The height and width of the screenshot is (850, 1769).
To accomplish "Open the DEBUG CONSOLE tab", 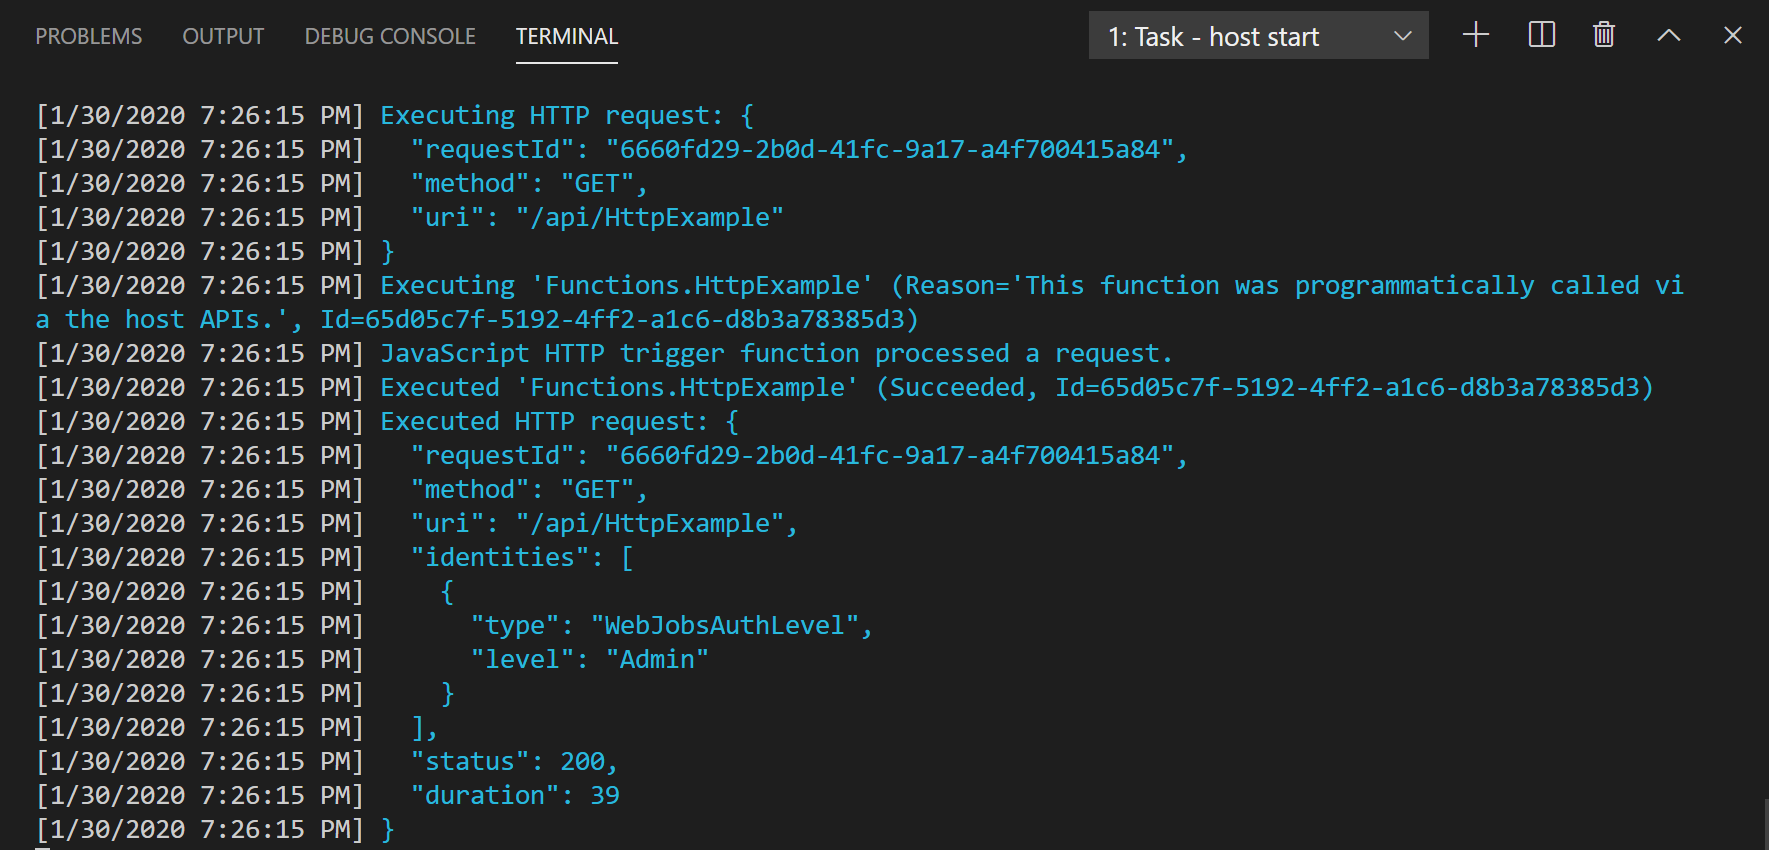I will coord(389,36).
